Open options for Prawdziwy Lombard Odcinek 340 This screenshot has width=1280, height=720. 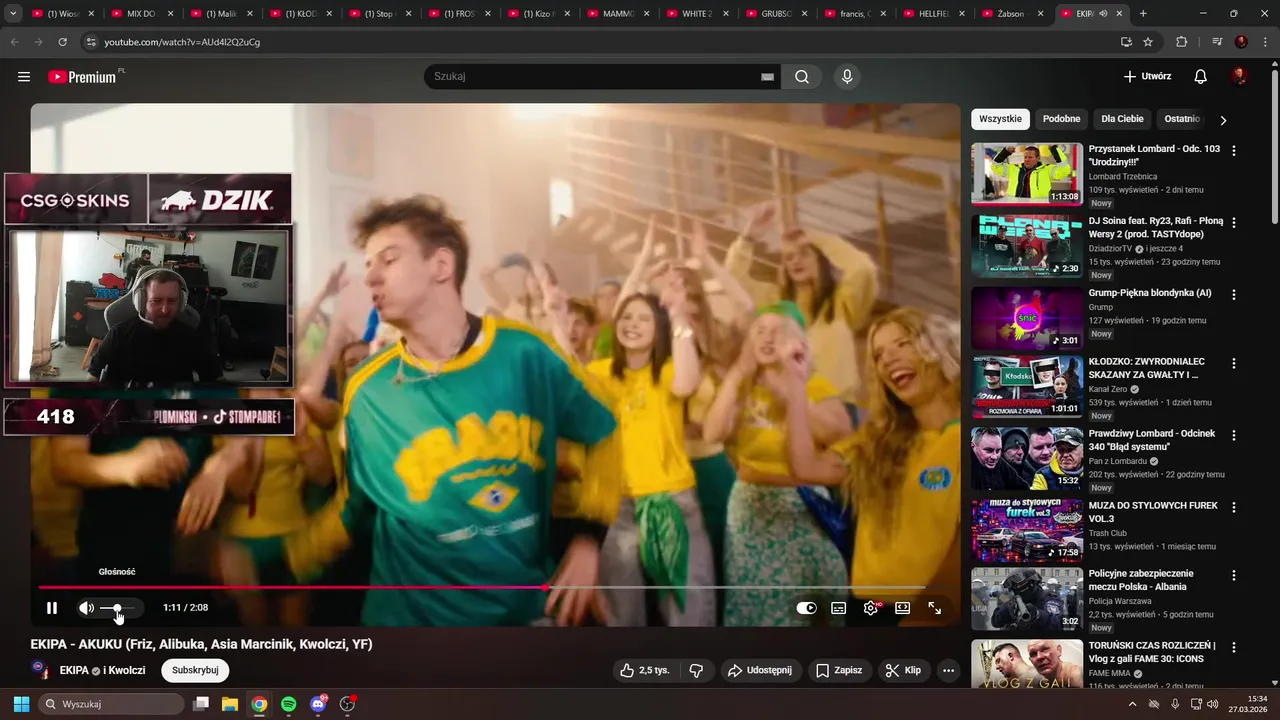(x=1234, y=436)
